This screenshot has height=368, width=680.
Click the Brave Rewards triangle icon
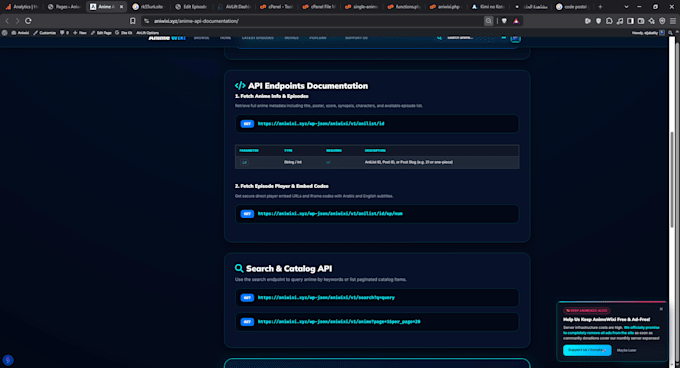[x=516, y=21]
